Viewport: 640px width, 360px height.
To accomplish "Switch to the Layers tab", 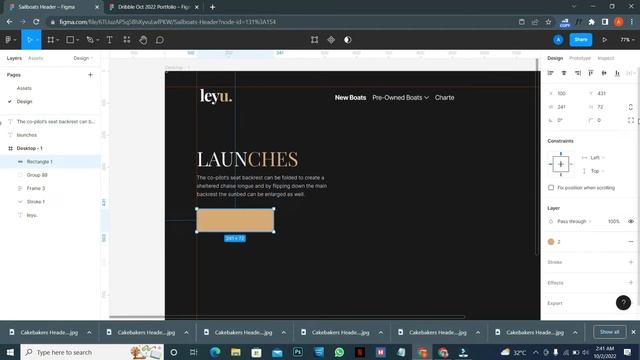I will [14, 58].
